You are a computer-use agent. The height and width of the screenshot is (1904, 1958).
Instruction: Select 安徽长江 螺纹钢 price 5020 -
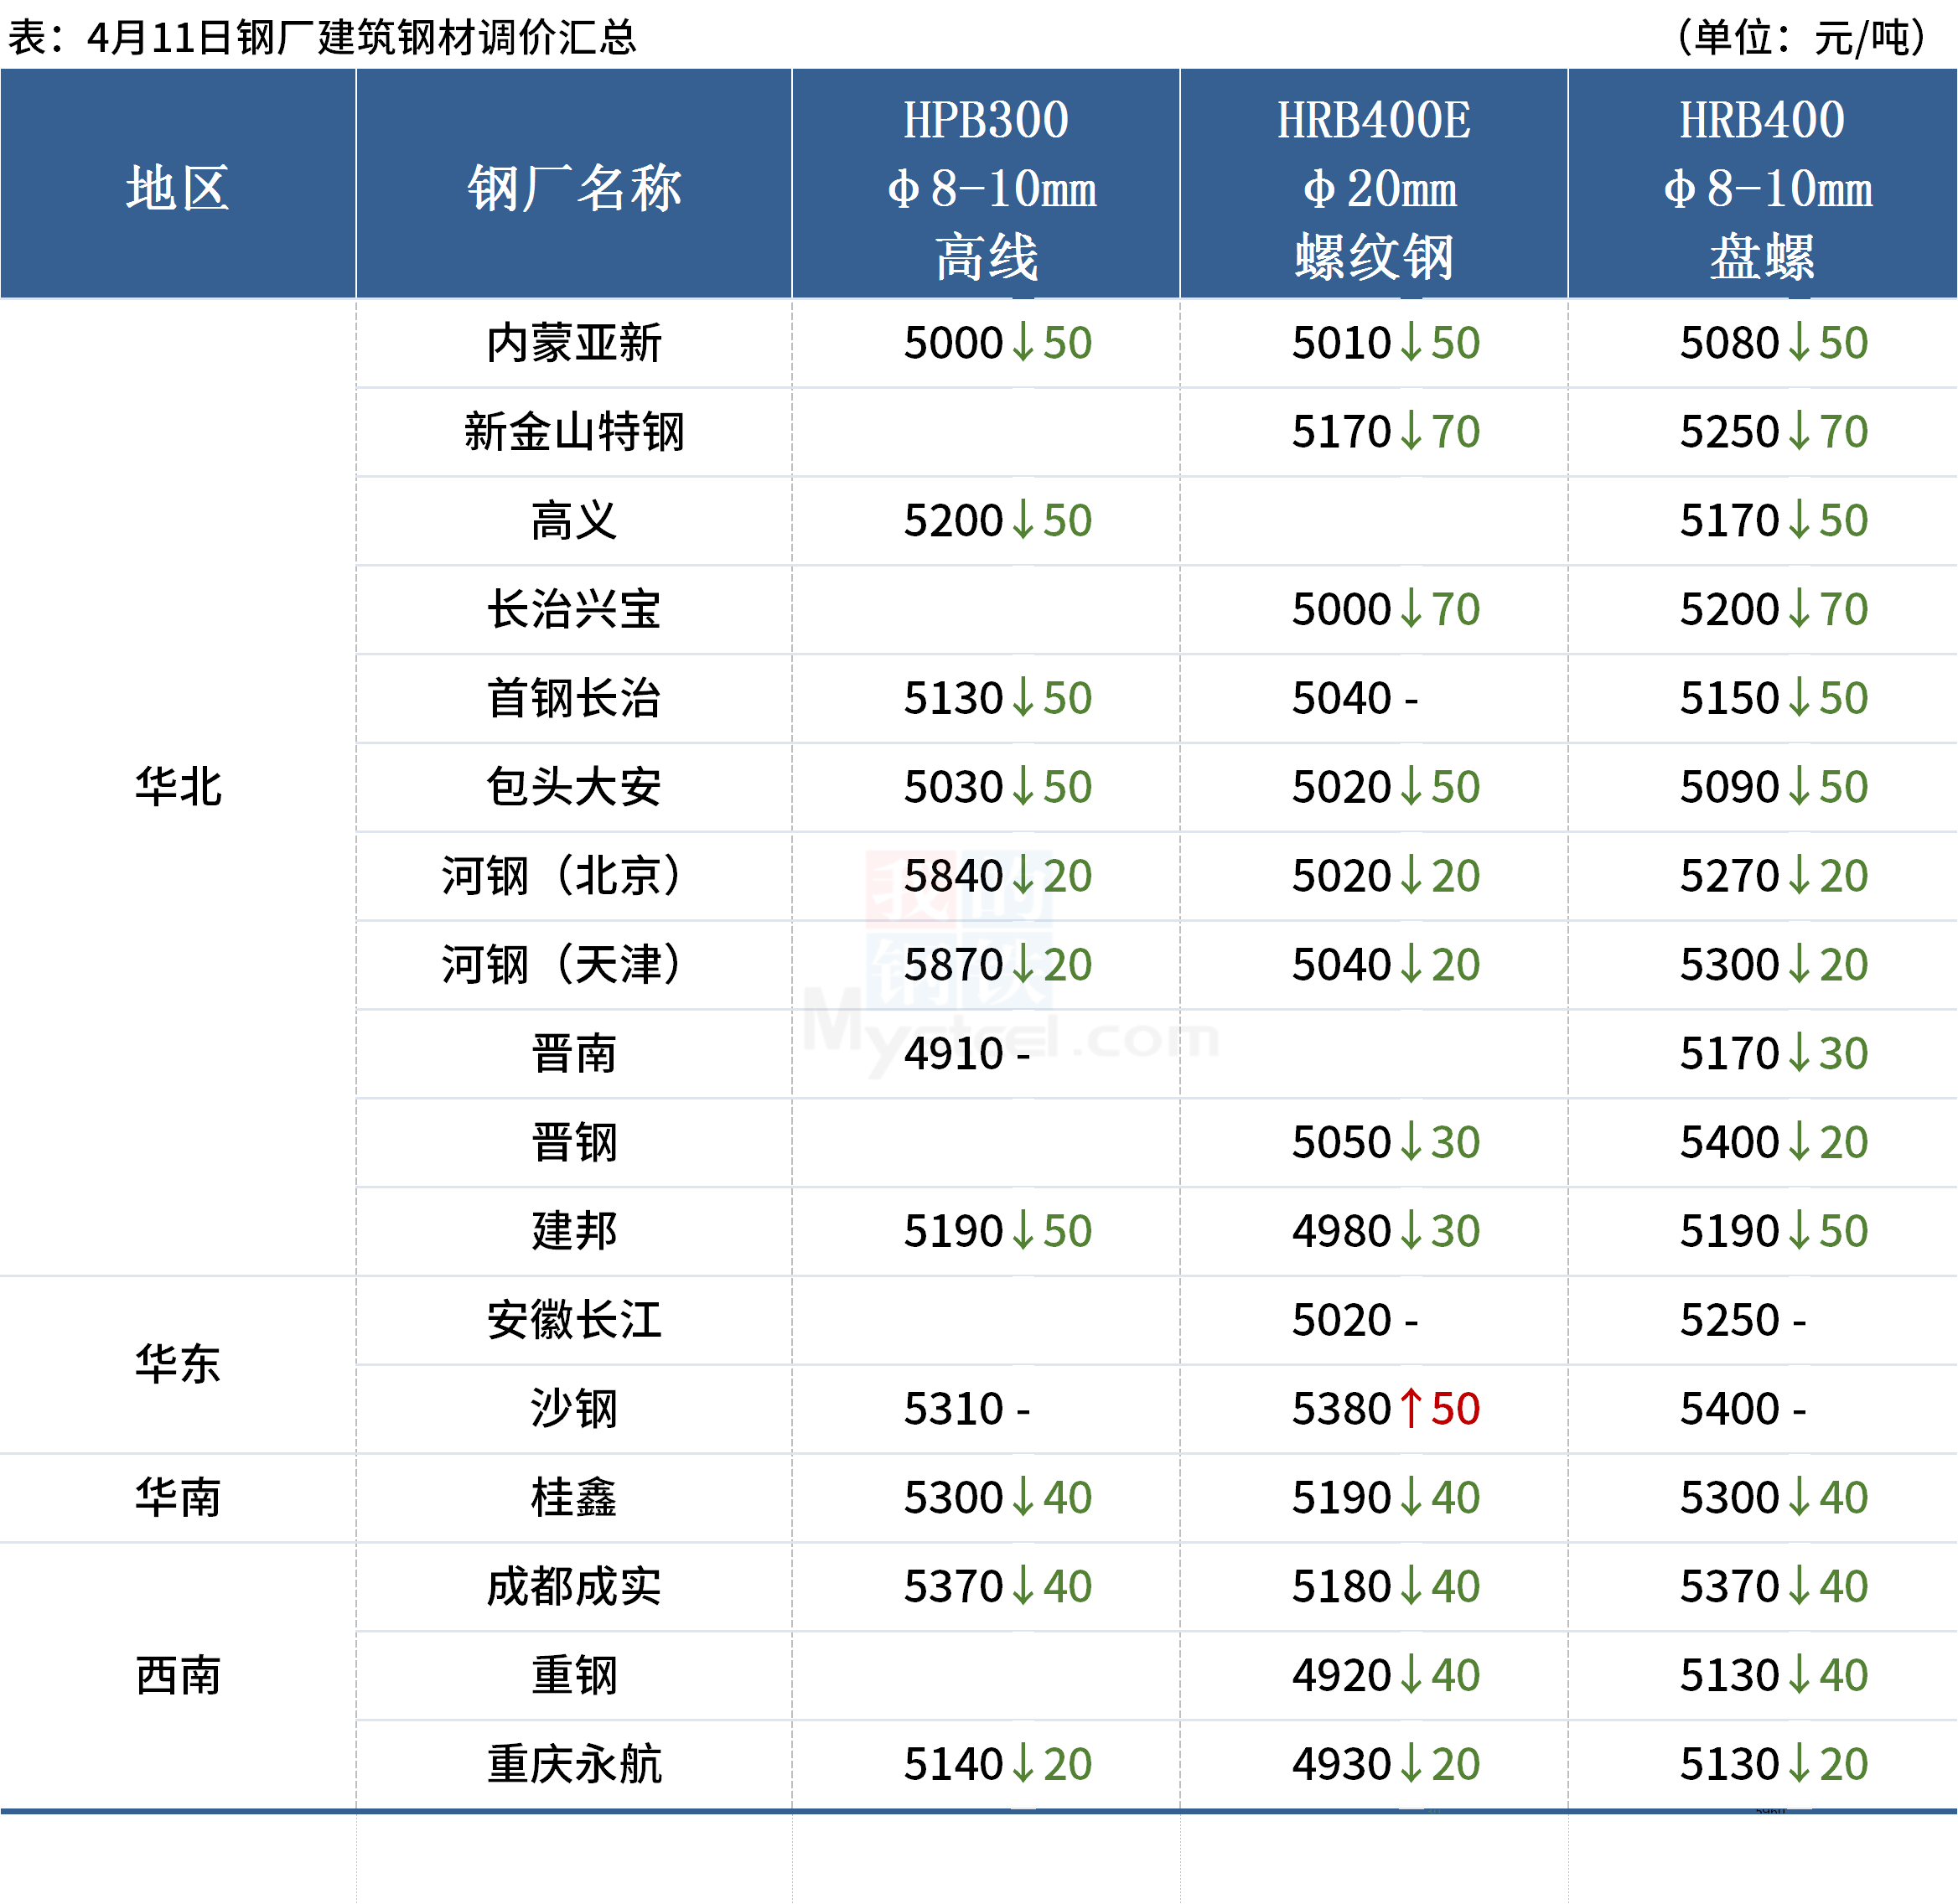(x=1355, y=1320)
